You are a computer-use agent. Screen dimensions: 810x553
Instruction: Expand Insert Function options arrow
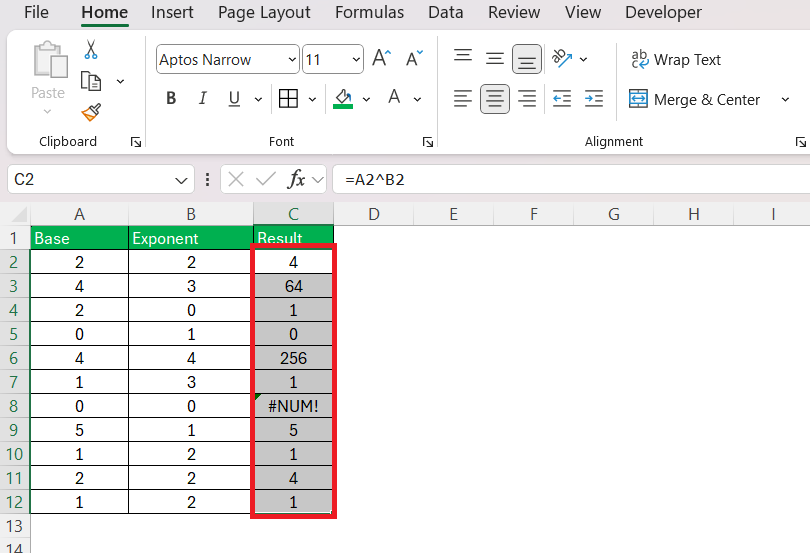click(318, 180)
